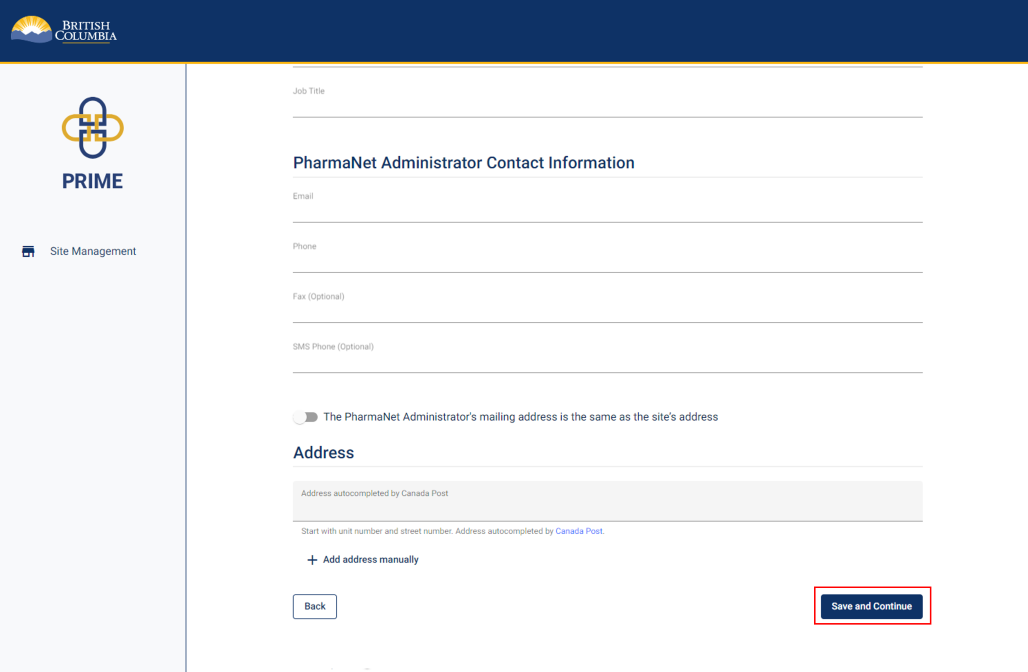Click Save and Continue
The height and width of the screenshot is (672, 1028).
click(871, 606)
